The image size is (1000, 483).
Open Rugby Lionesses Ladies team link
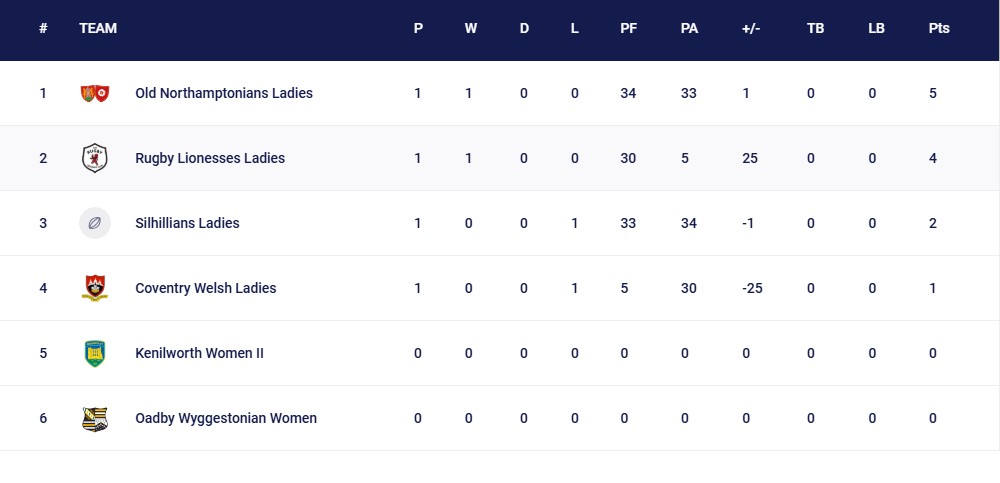210,158
